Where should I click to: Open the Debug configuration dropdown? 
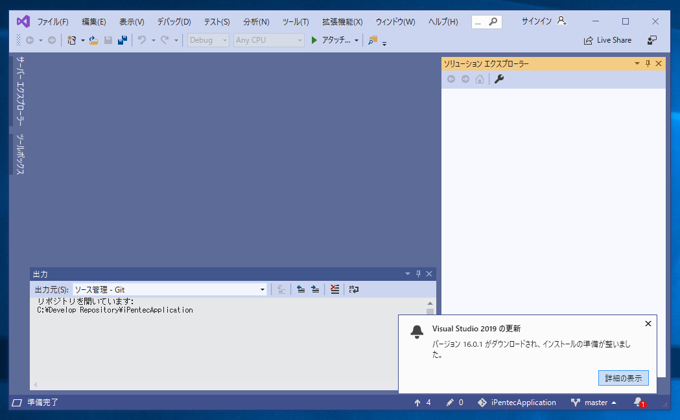pyautogui.click(x=208, y=40)
